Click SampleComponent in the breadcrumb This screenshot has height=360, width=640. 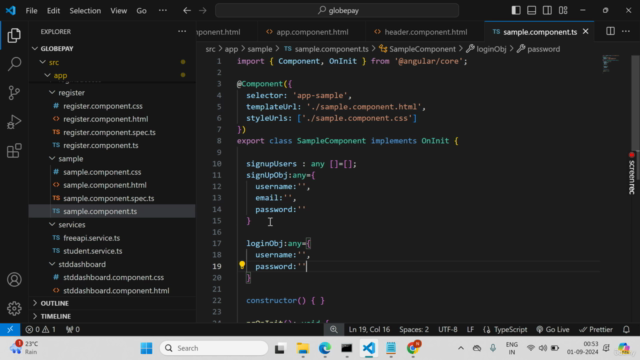click(422, 49)
